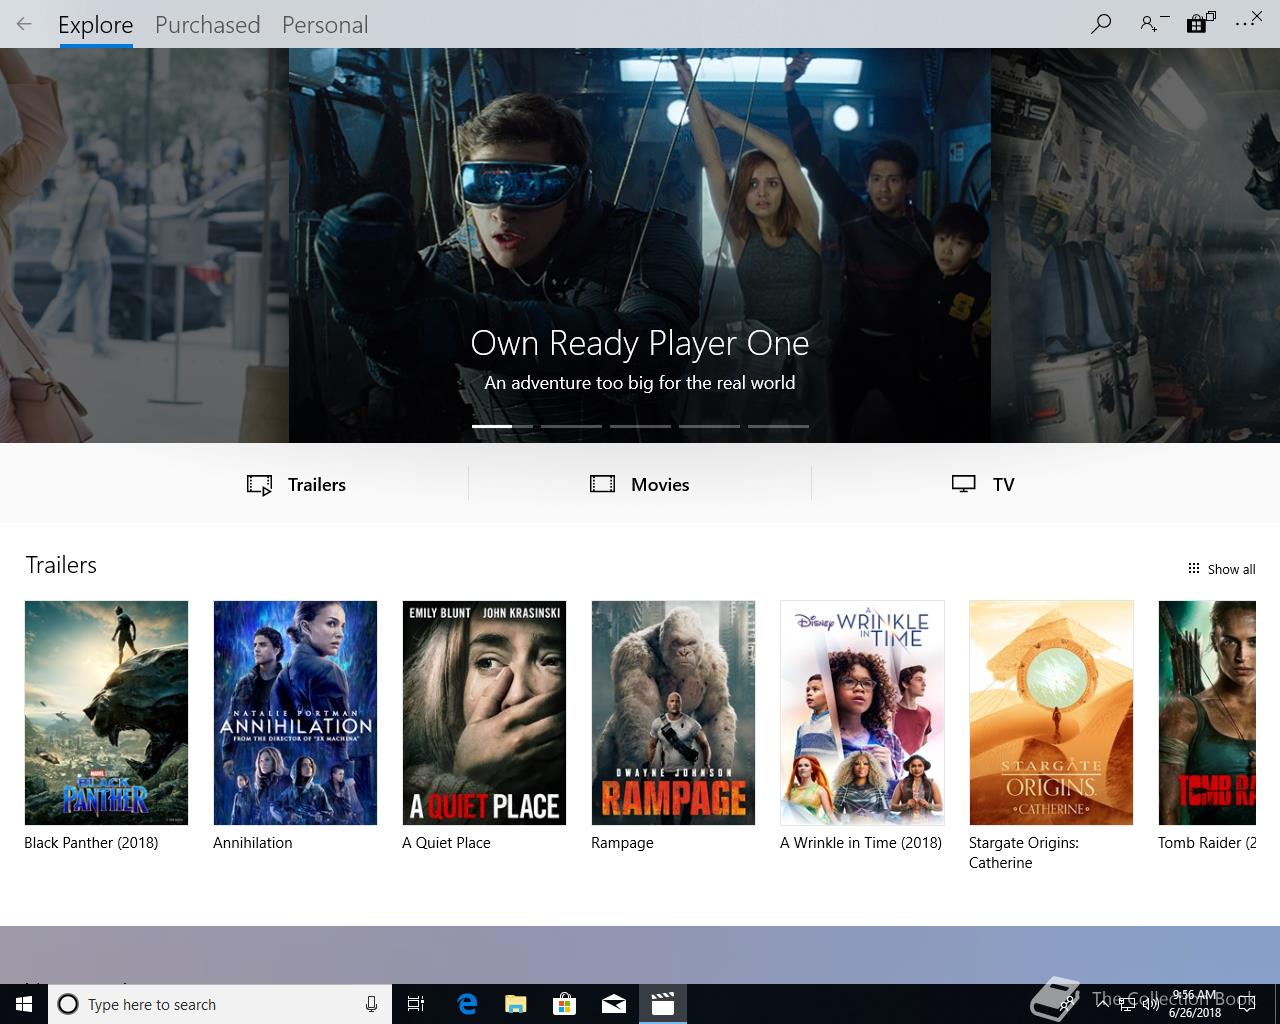
Task: Click the Show all link for Trailers
Action: point(1231,569)
